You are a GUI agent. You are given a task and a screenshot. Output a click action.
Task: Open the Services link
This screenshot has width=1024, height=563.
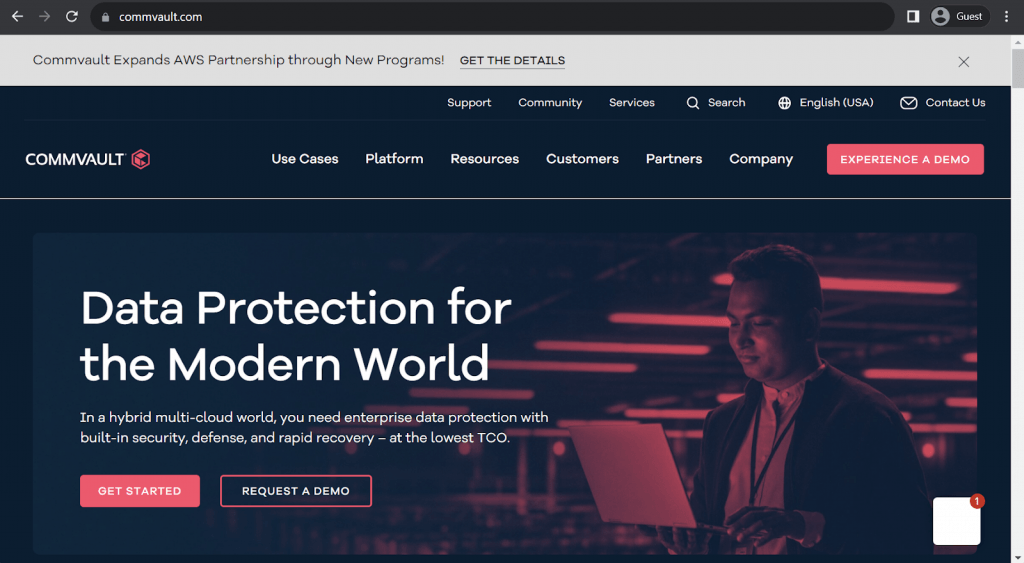(632, 103)
